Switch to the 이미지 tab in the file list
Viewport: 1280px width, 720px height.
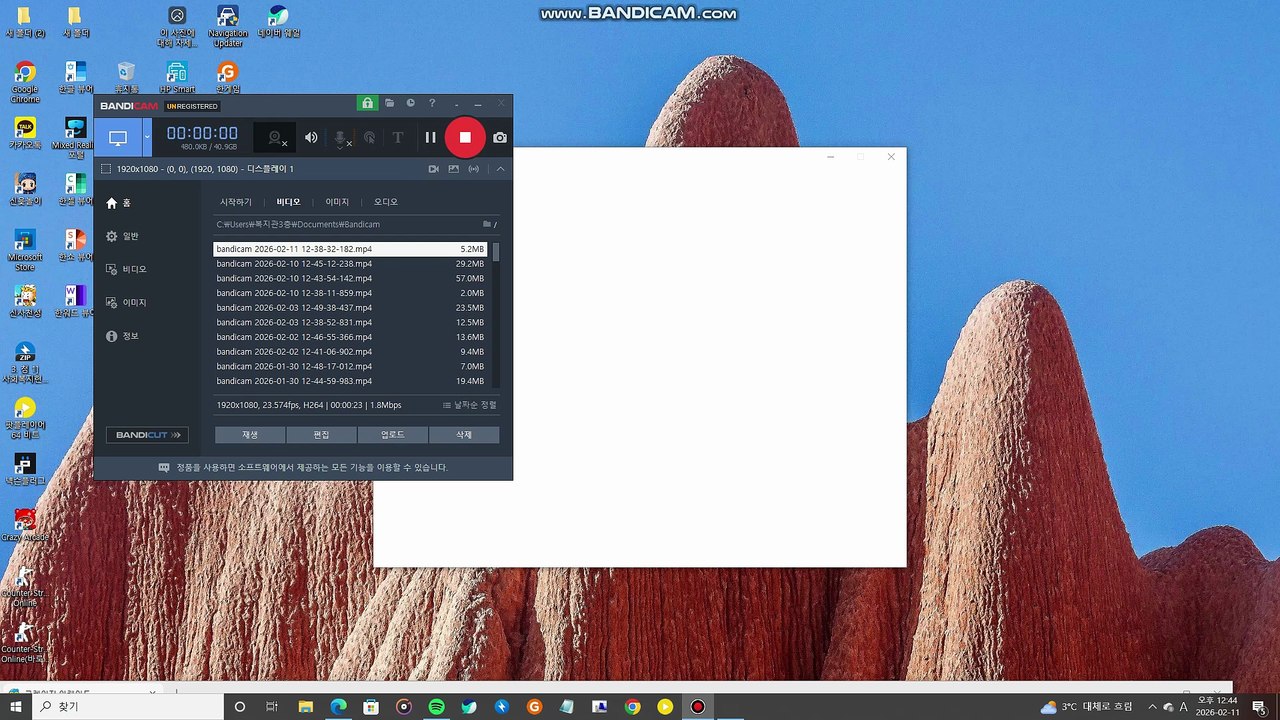[x=337, y=202]
